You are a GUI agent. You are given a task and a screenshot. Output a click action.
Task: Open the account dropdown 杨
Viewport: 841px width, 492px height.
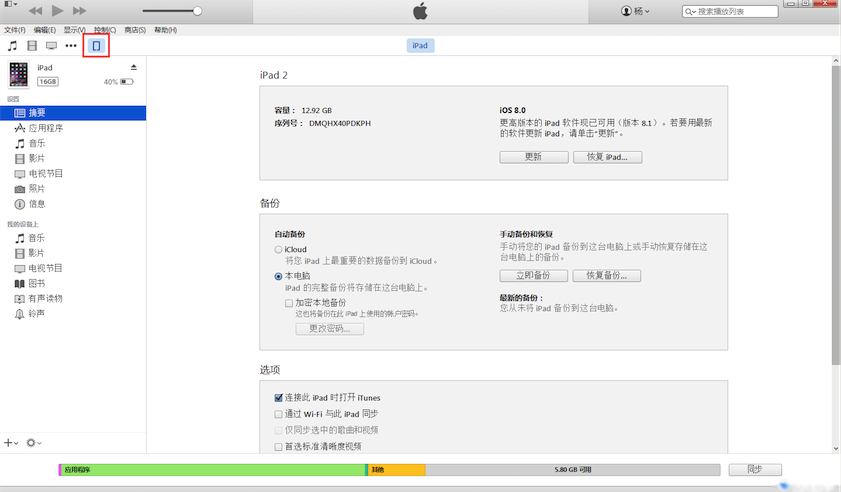[x=636, y=11]
